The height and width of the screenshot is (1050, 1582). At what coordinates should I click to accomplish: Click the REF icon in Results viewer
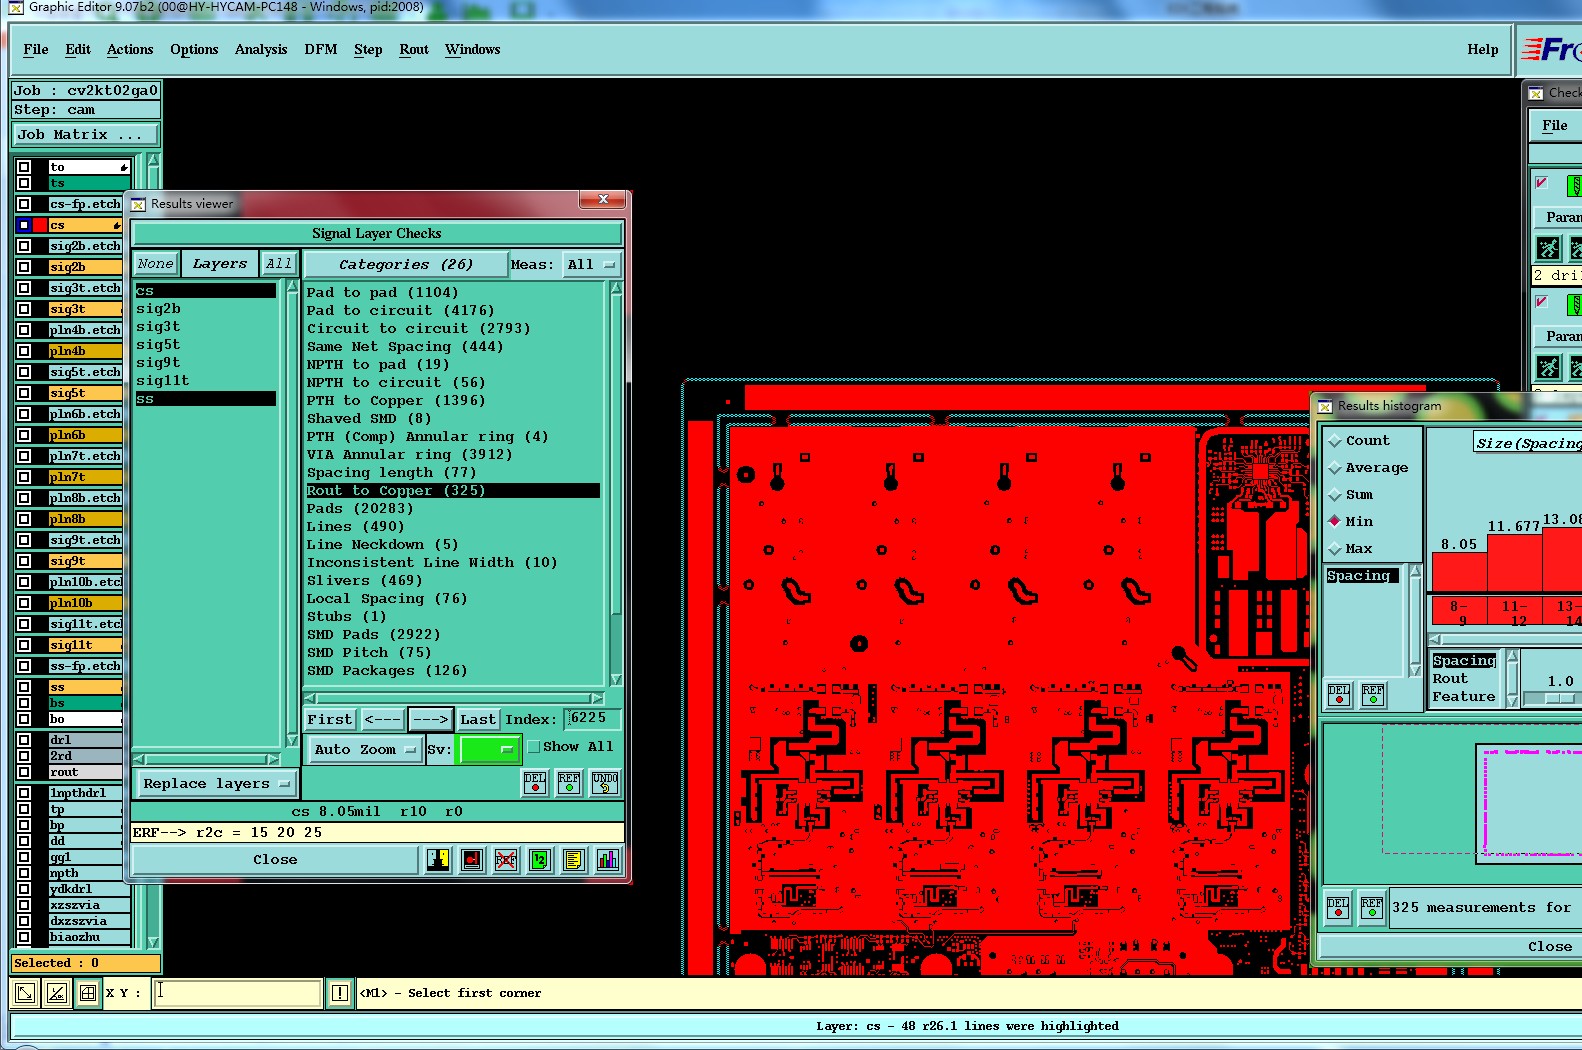tap(569, 783)
